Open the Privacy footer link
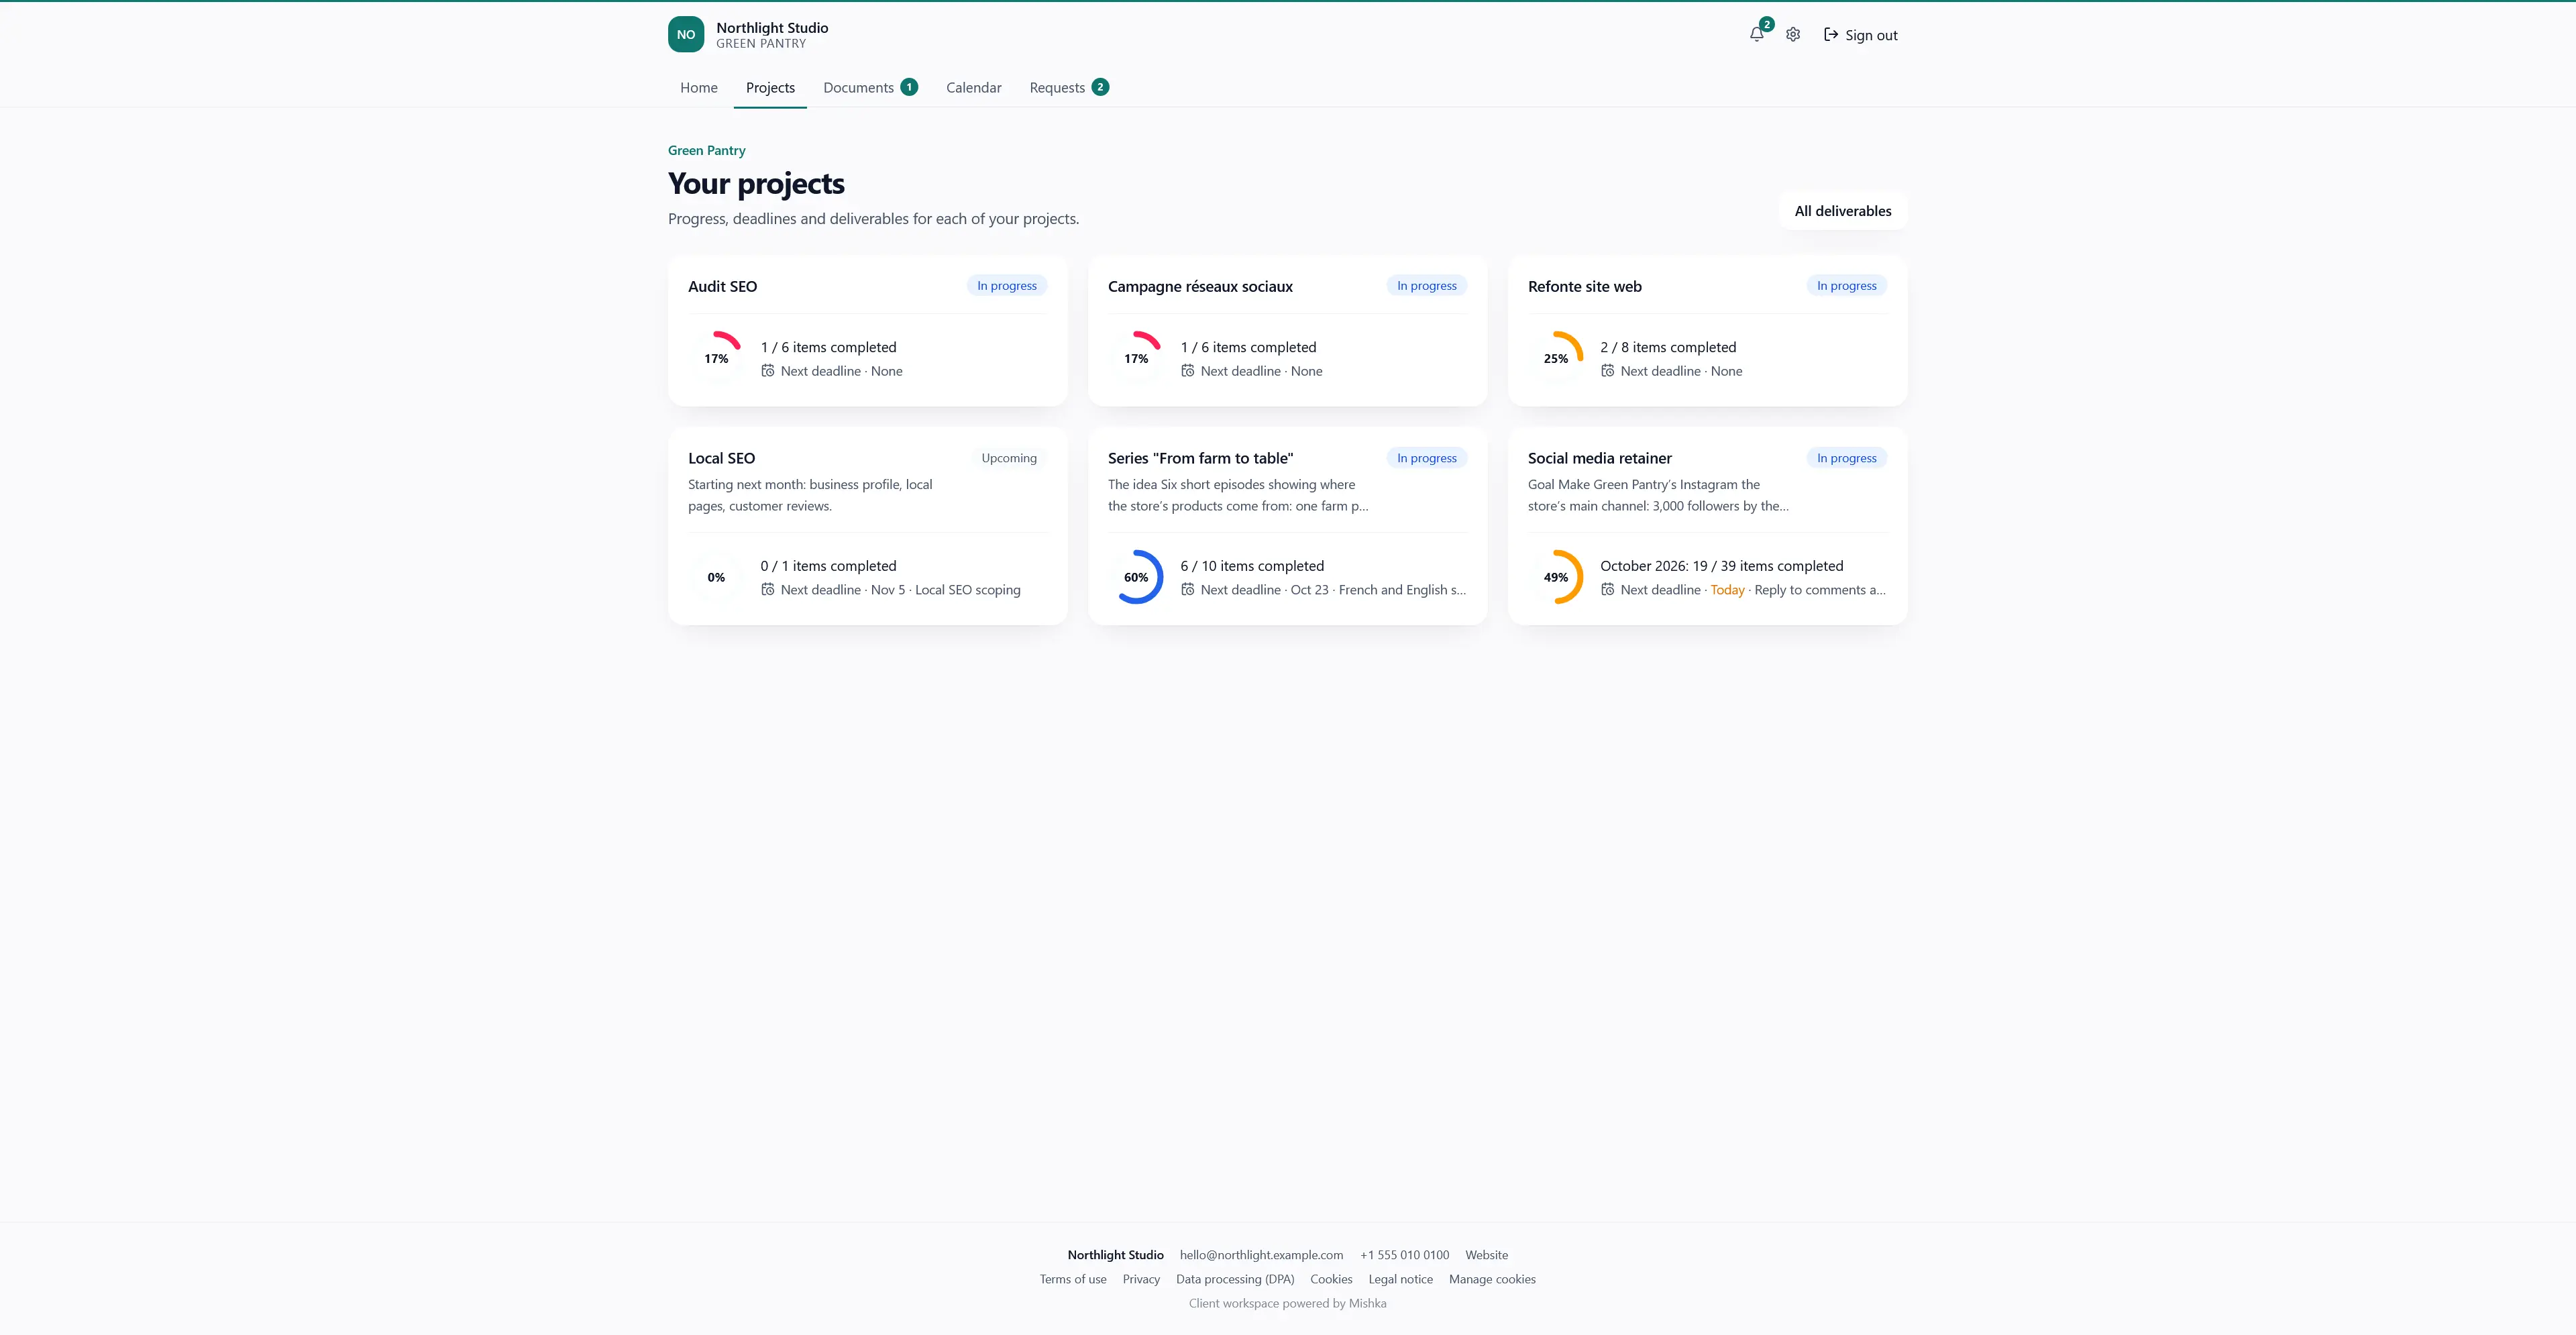The width and height of the screenshot is (2576, 1335). pos(1141,1279)
